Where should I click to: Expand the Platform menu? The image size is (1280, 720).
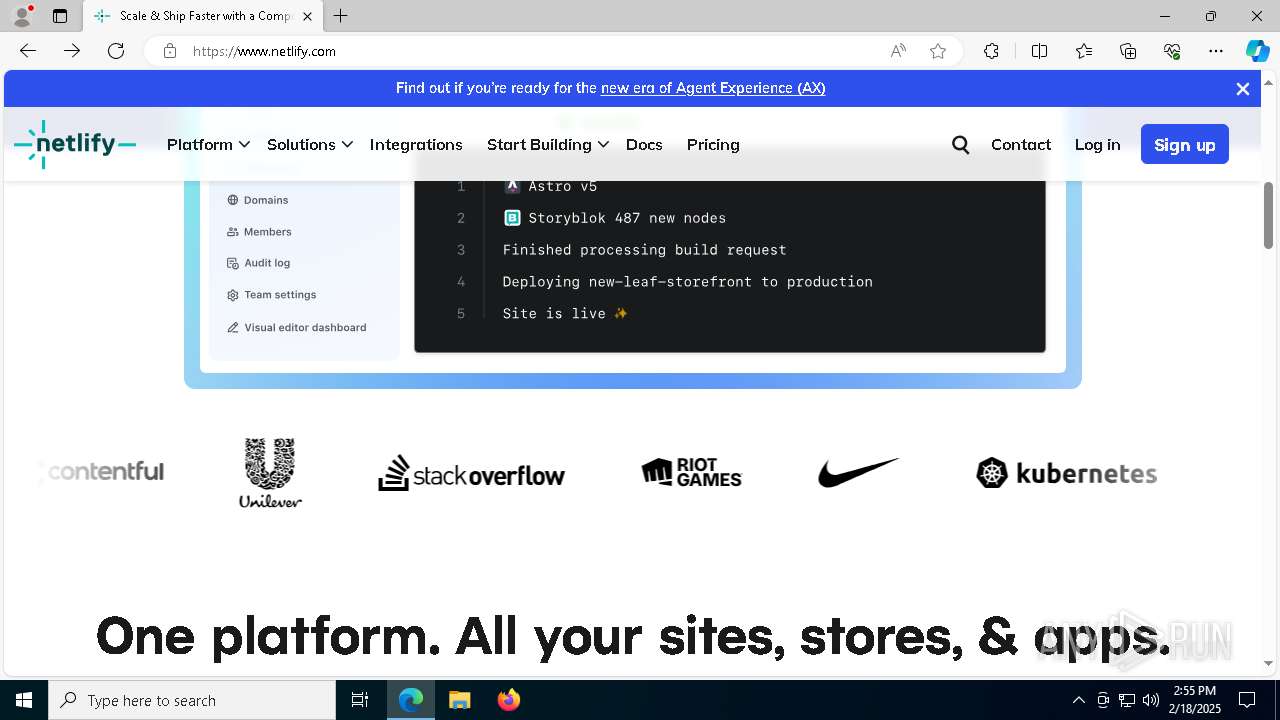click(x=208, y=145)
